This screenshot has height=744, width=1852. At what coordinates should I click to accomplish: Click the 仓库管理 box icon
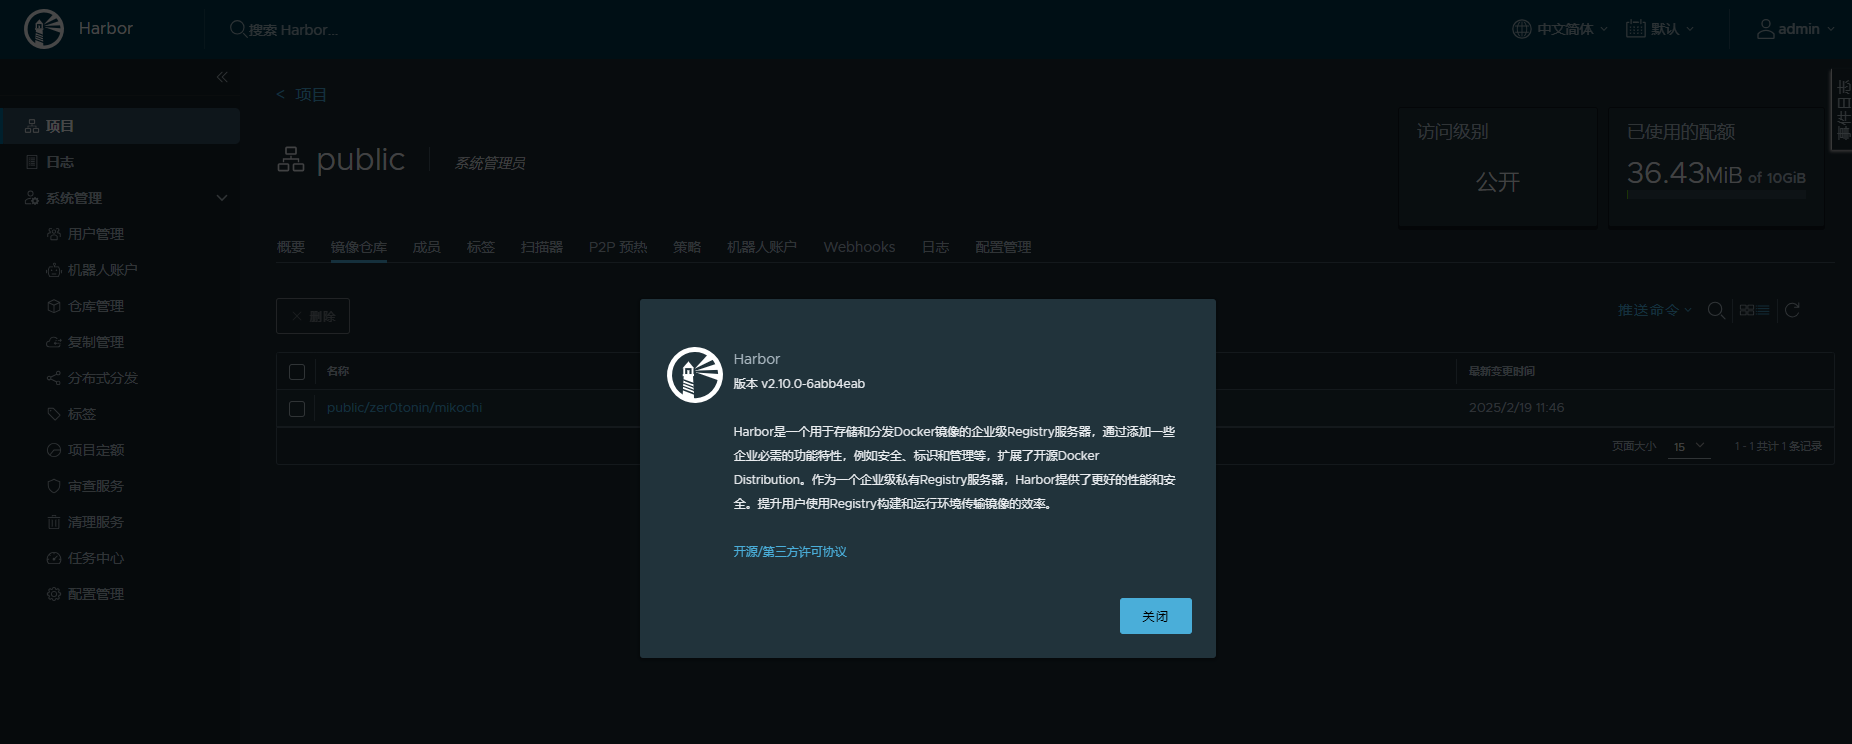click(x=54, y=306)
